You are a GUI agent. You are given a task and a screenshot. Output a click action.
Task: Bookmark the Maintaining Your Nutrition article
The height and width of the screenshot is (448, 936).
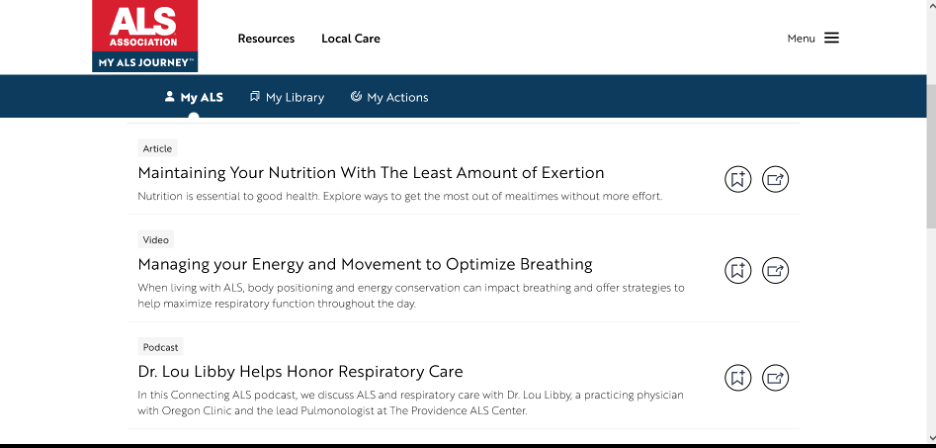(738, 179)
